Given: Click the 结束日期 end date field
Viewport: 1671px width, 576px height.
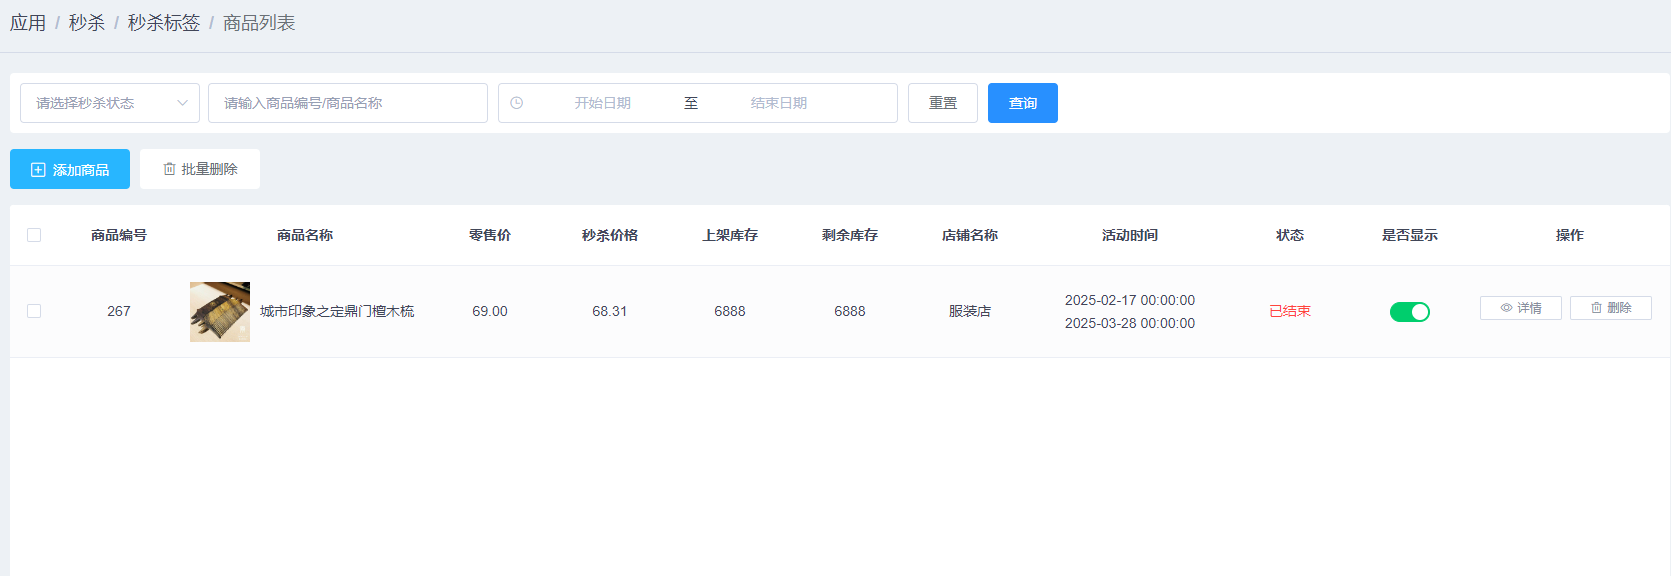Looking at the screenshot, I should click(x=778, y=103).
